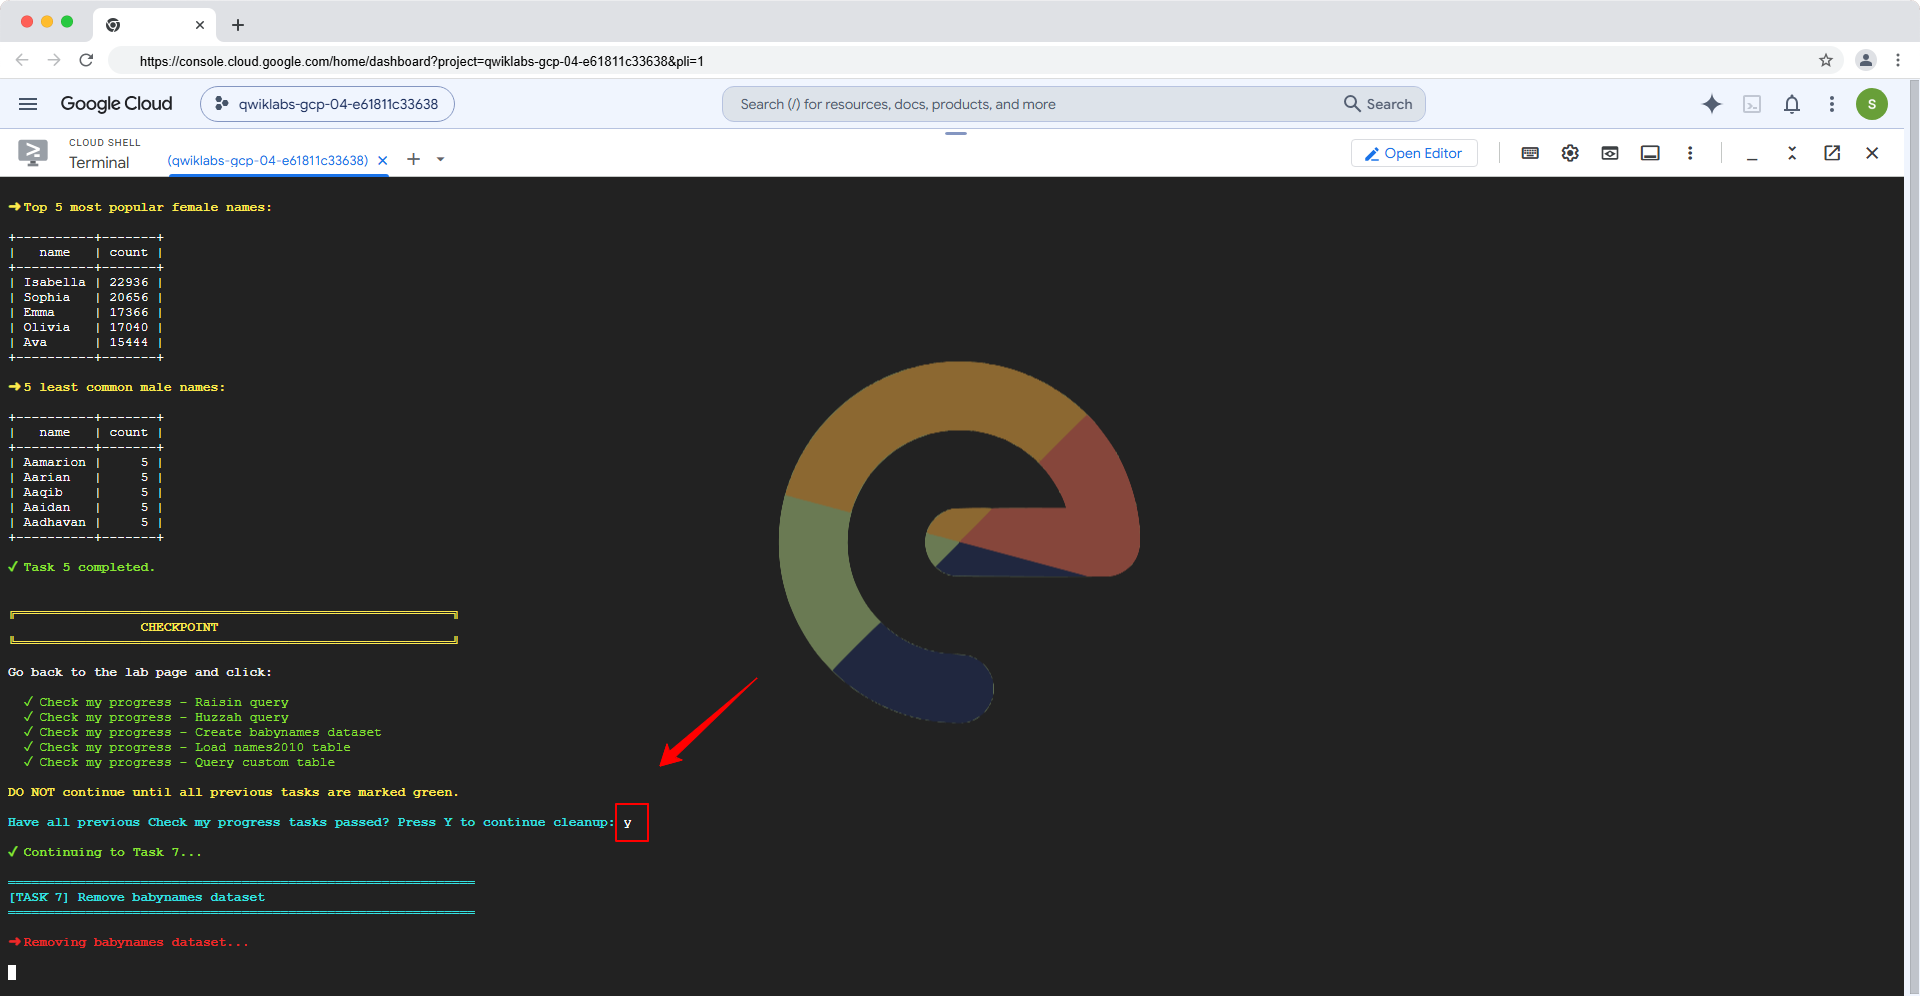Expand the project picker qwiklabs-gcp-04-e61811c33638
Screen dimensions: 1920x996
pyautogui.click(x=327, y=104)
